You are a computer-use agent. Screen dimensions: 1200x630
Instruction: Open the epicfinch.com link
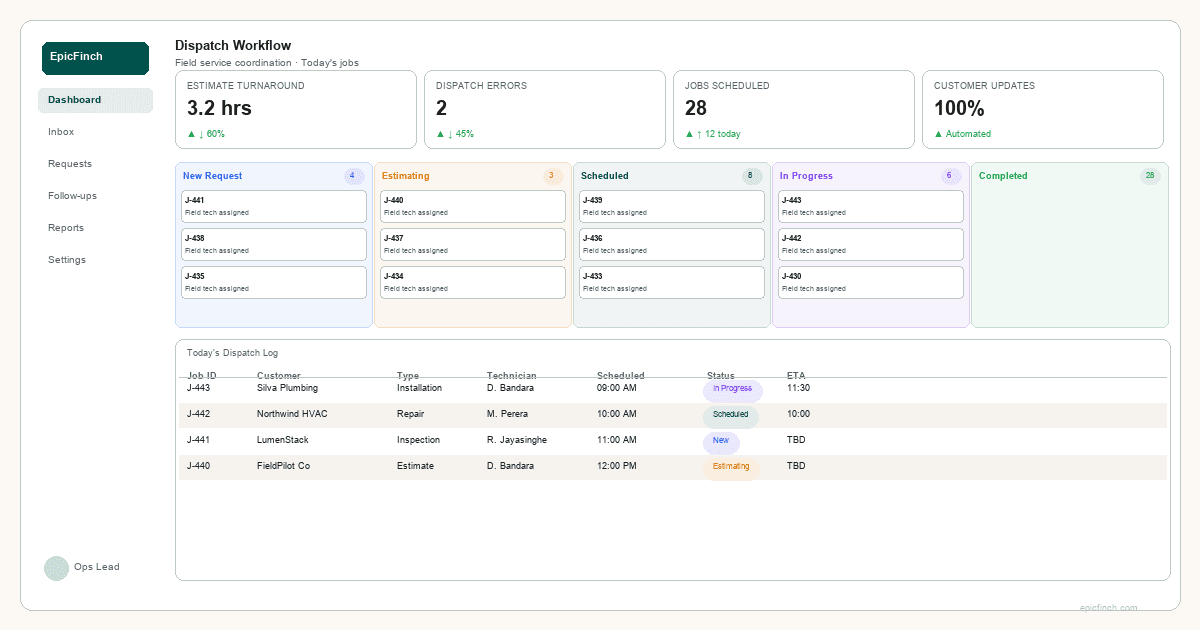pyautogui.click(x=1107, y=607)
